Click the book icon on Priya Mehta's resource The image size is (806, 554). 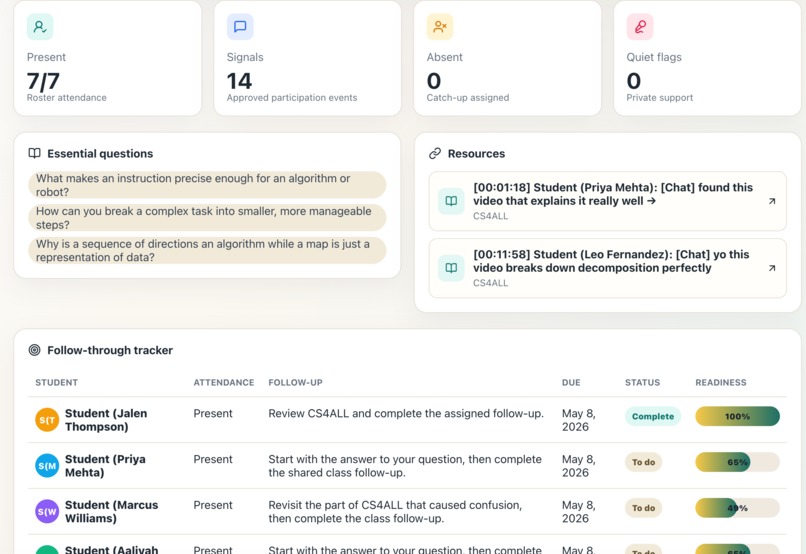[451, 201]
